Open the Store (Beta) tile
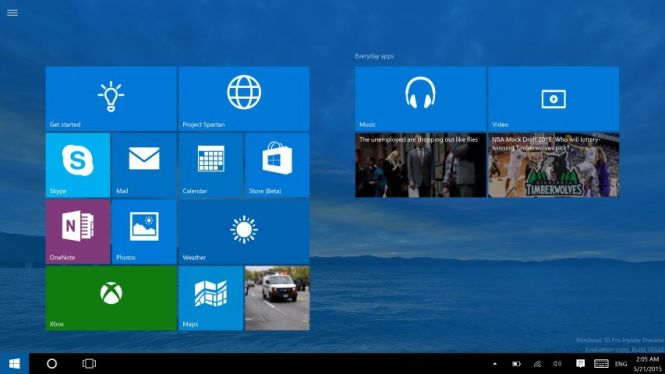Image resolution: width=665 pixels, height=374 pixels. [x=277, y=165]
